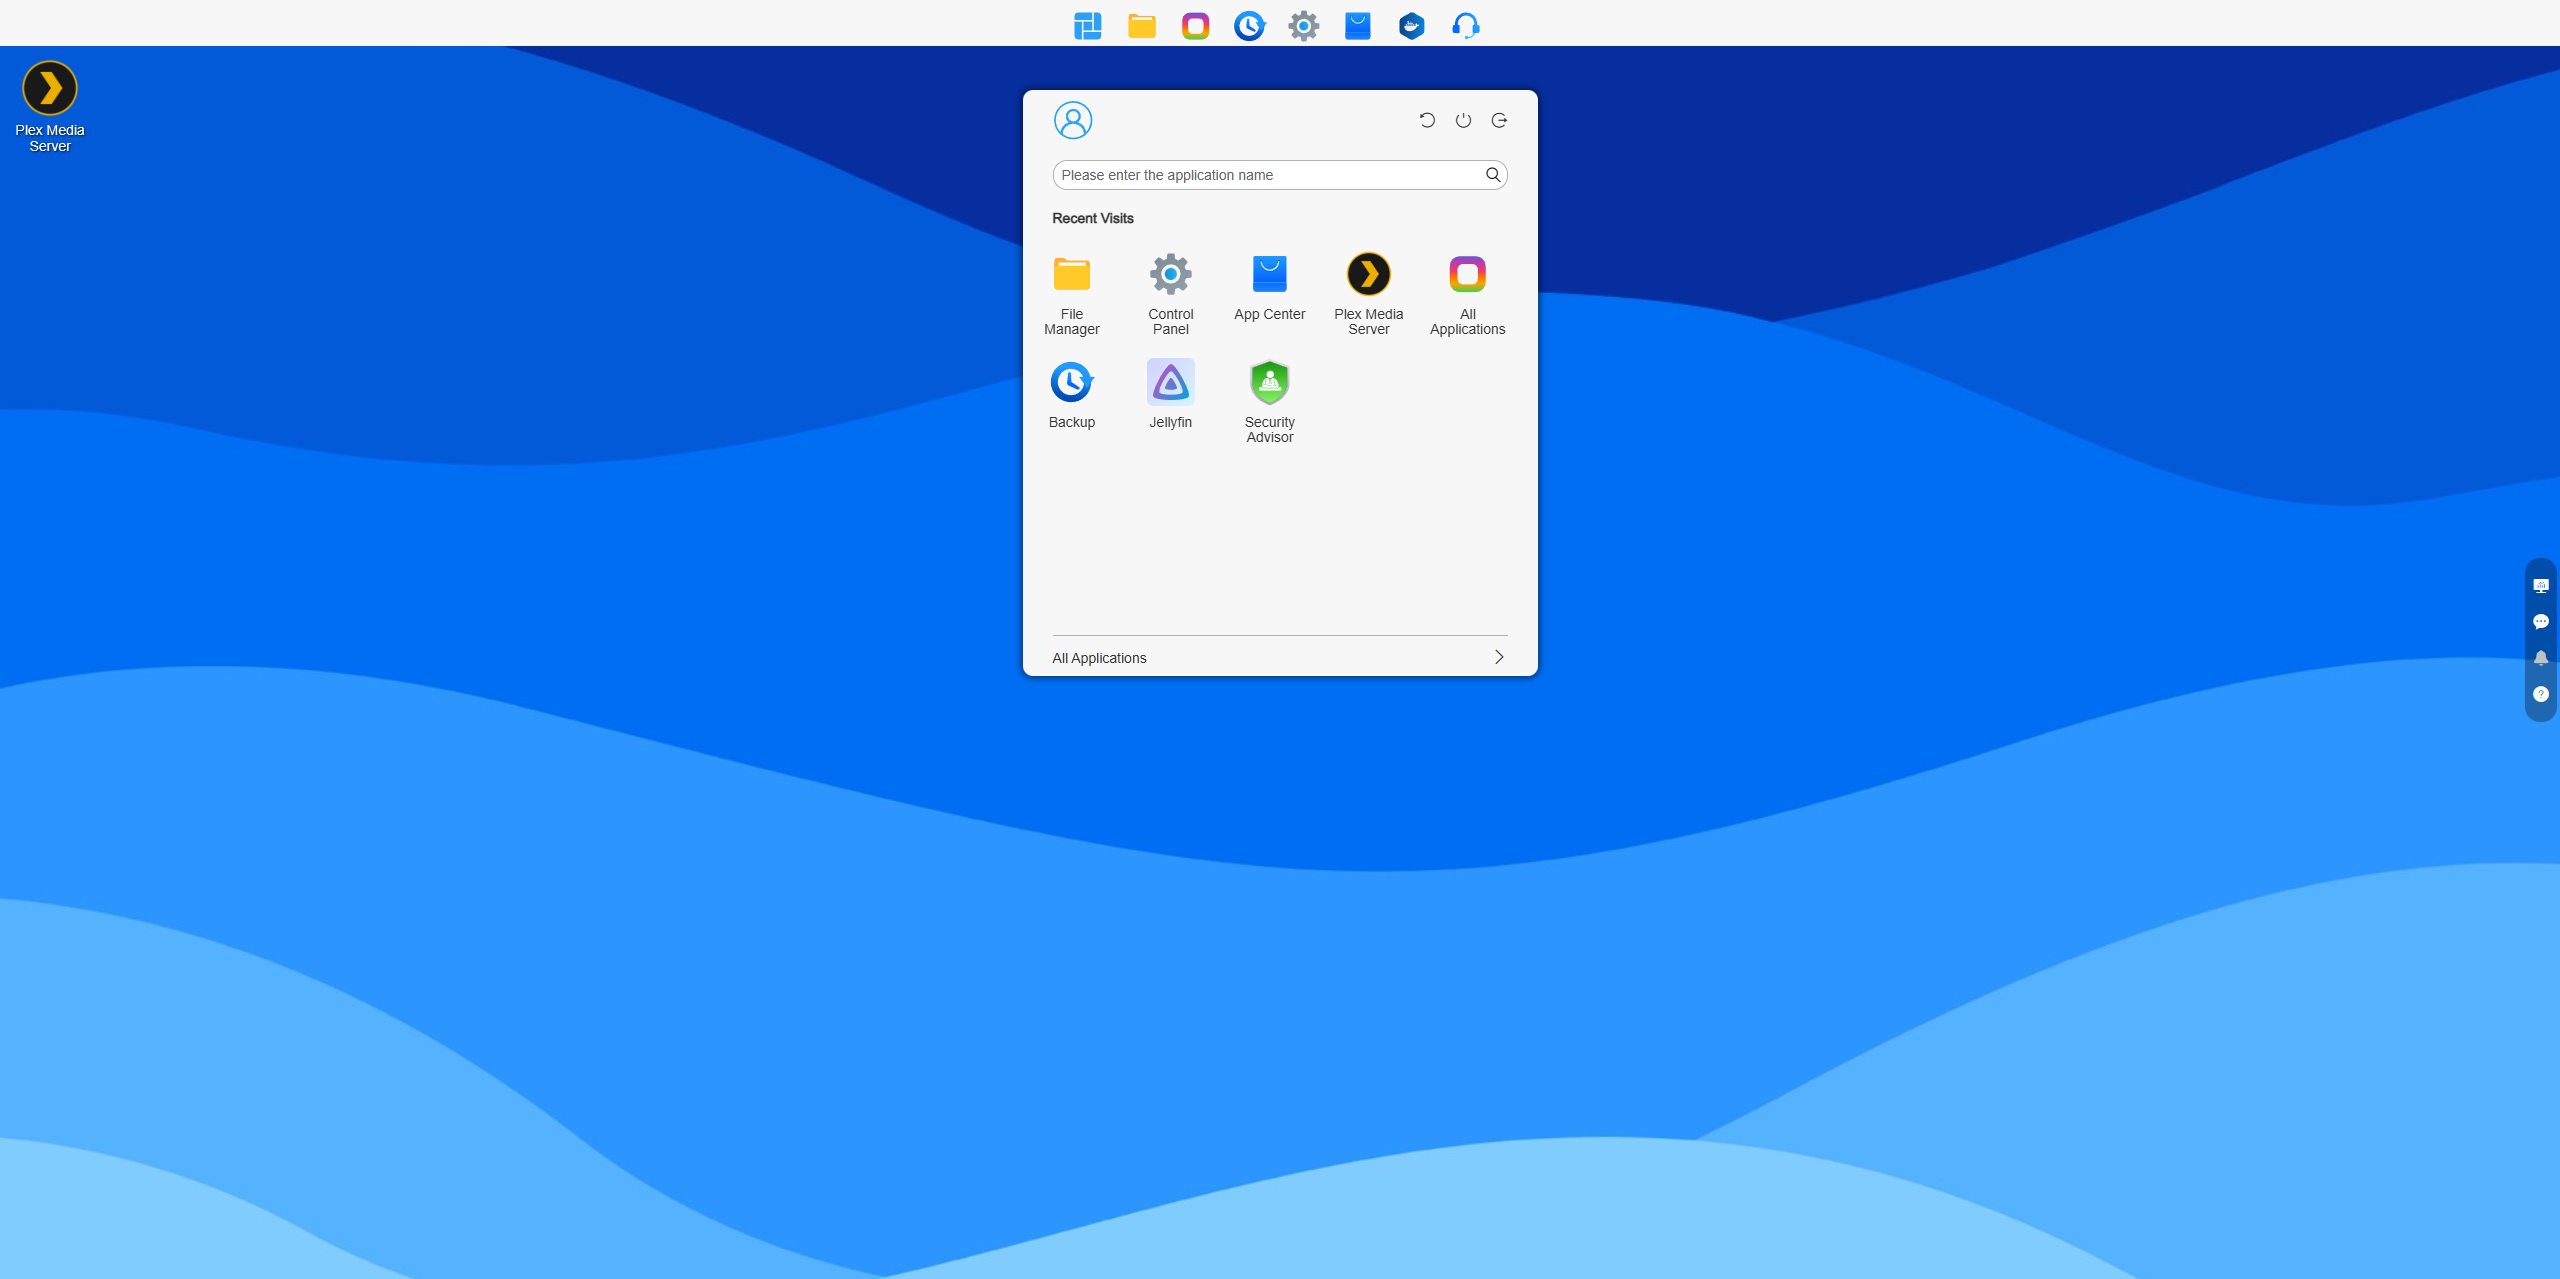2560x1279 pixels.
Task: Open the message chat bubble sidebar icon
Action: (2540, 622)
